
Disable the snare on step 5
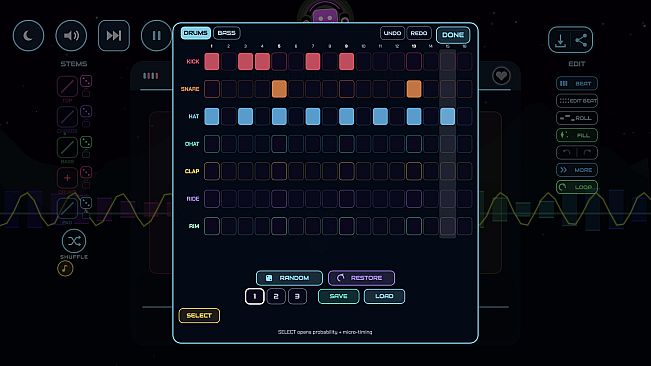coord(279,89)
